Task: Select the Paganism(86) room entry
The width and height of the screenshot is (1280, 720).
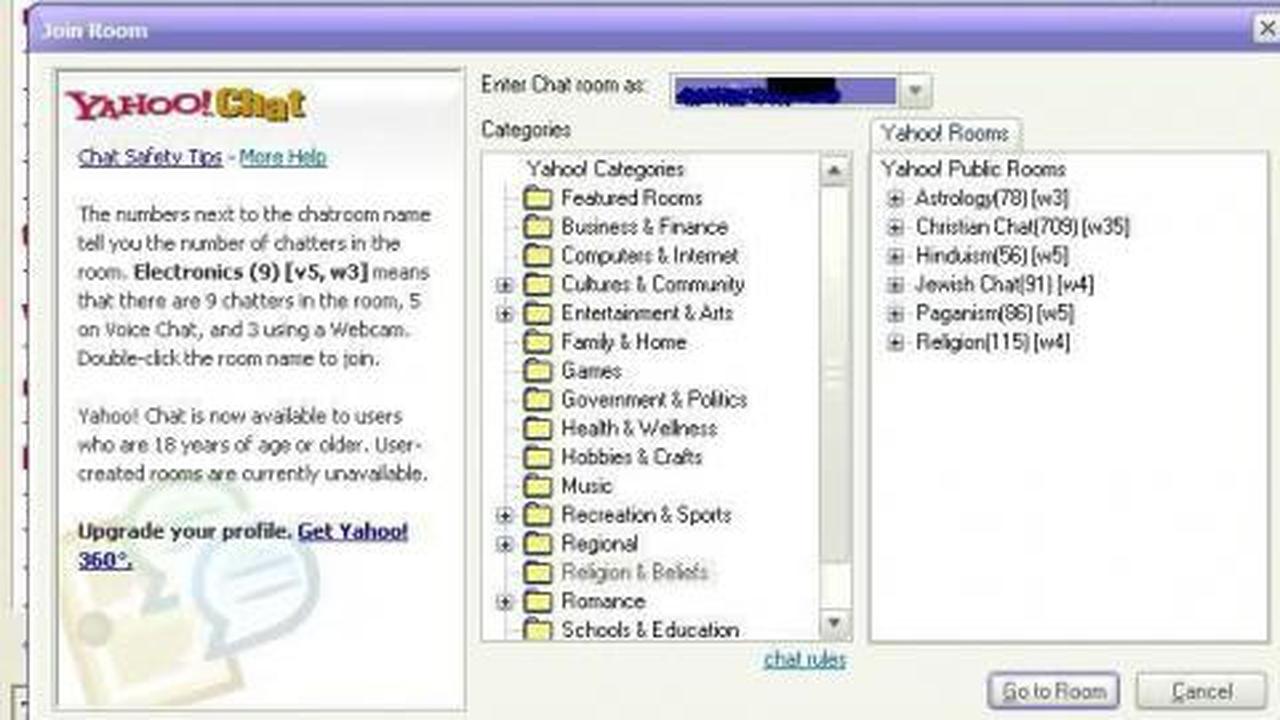Action: click(x=995, y=315)
